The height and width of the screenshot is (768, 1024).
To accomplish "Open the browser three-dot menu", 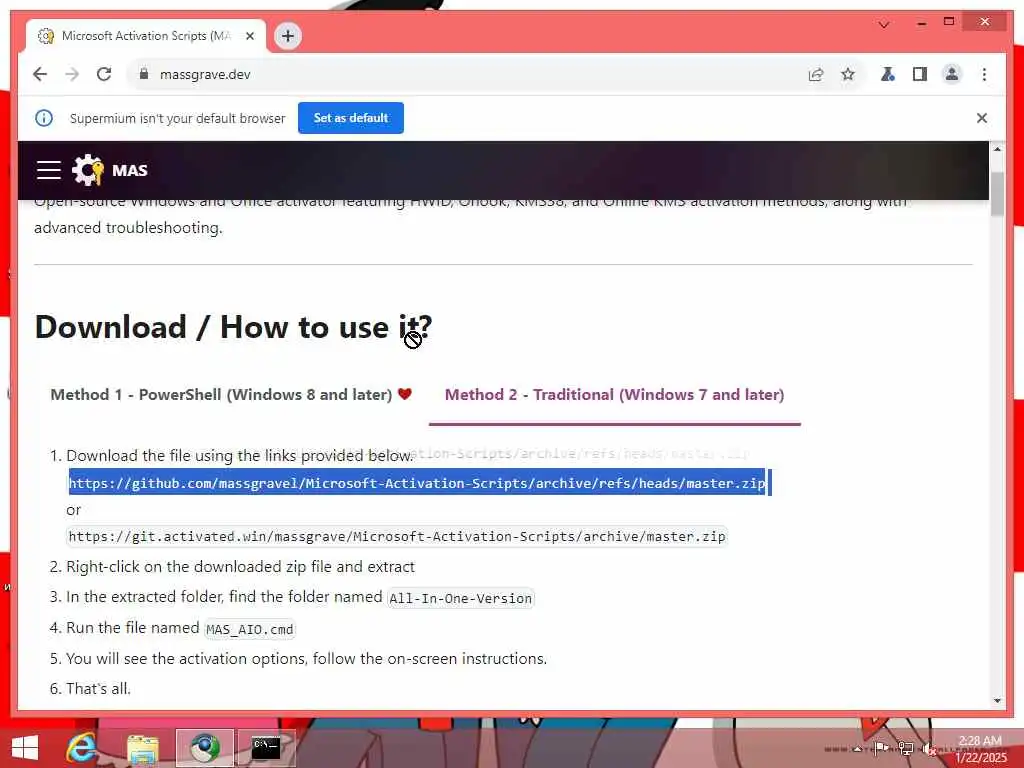I will coord(984,74).
